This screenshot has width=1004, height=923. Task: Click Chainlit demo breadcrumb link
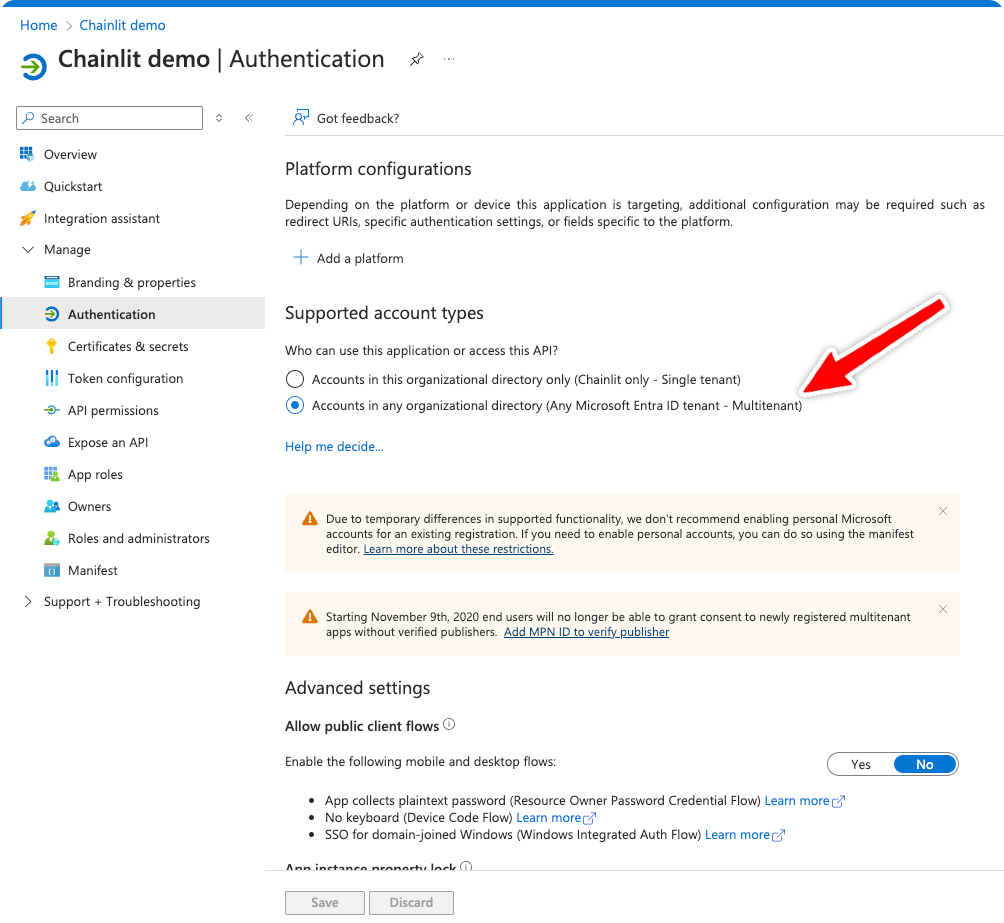(122, 25)
